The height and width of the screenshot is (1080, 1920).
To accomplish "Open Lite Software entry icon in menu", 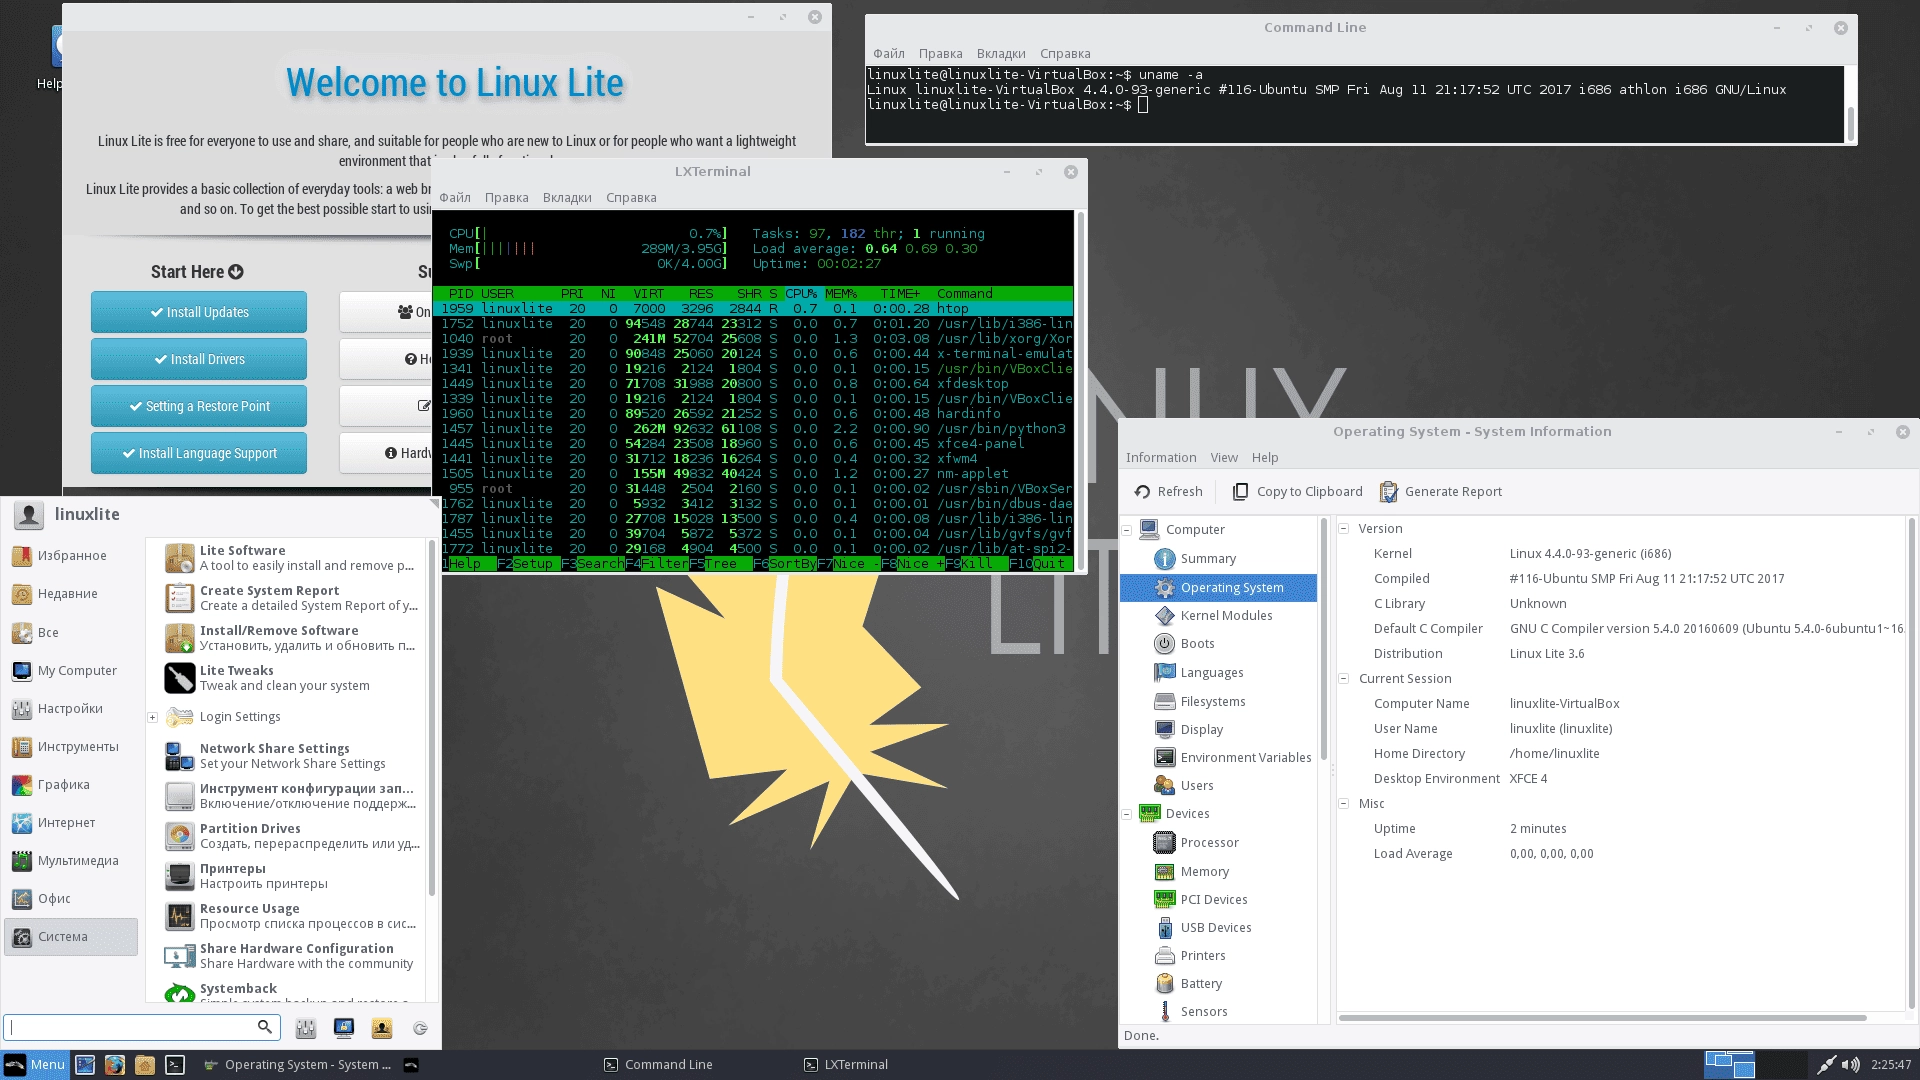I will coord(180,558).
